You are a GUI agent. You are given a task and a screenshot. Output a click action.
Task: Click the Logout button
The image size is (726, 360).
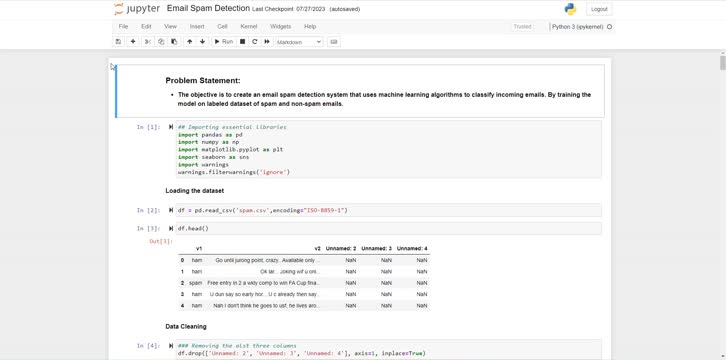(x=599, y=9)
